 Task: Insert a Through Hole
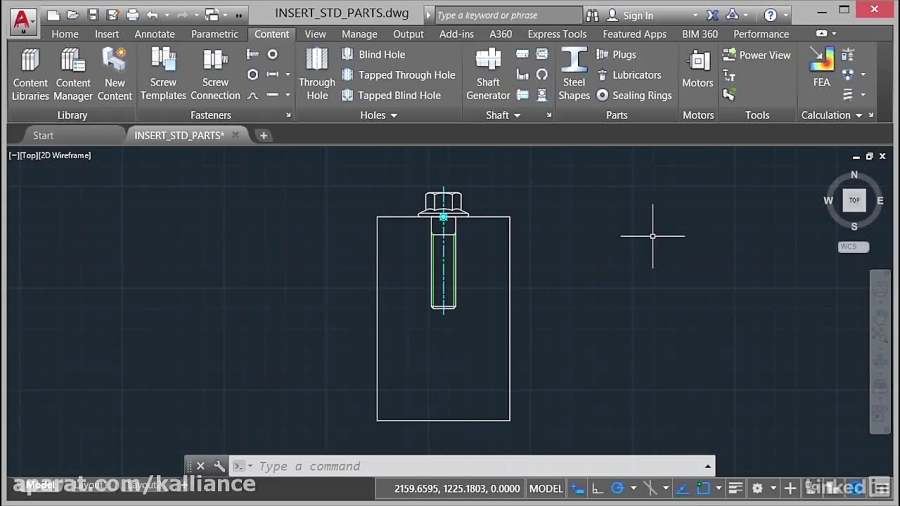tap(316, 75)
